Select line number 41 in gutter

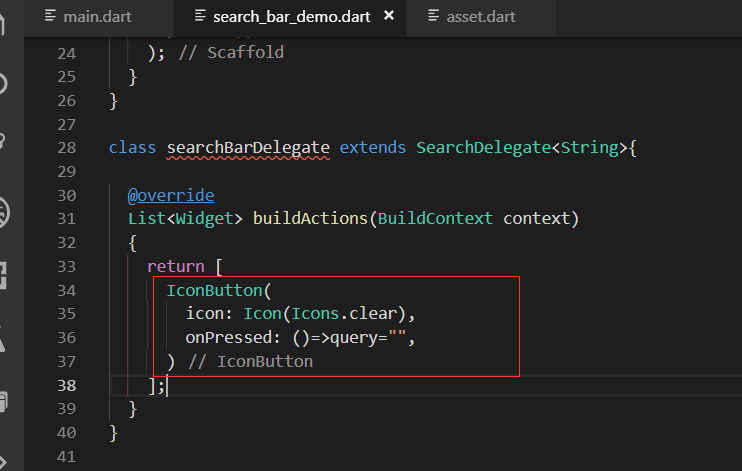pyautogui.click(x=66, y=457)
